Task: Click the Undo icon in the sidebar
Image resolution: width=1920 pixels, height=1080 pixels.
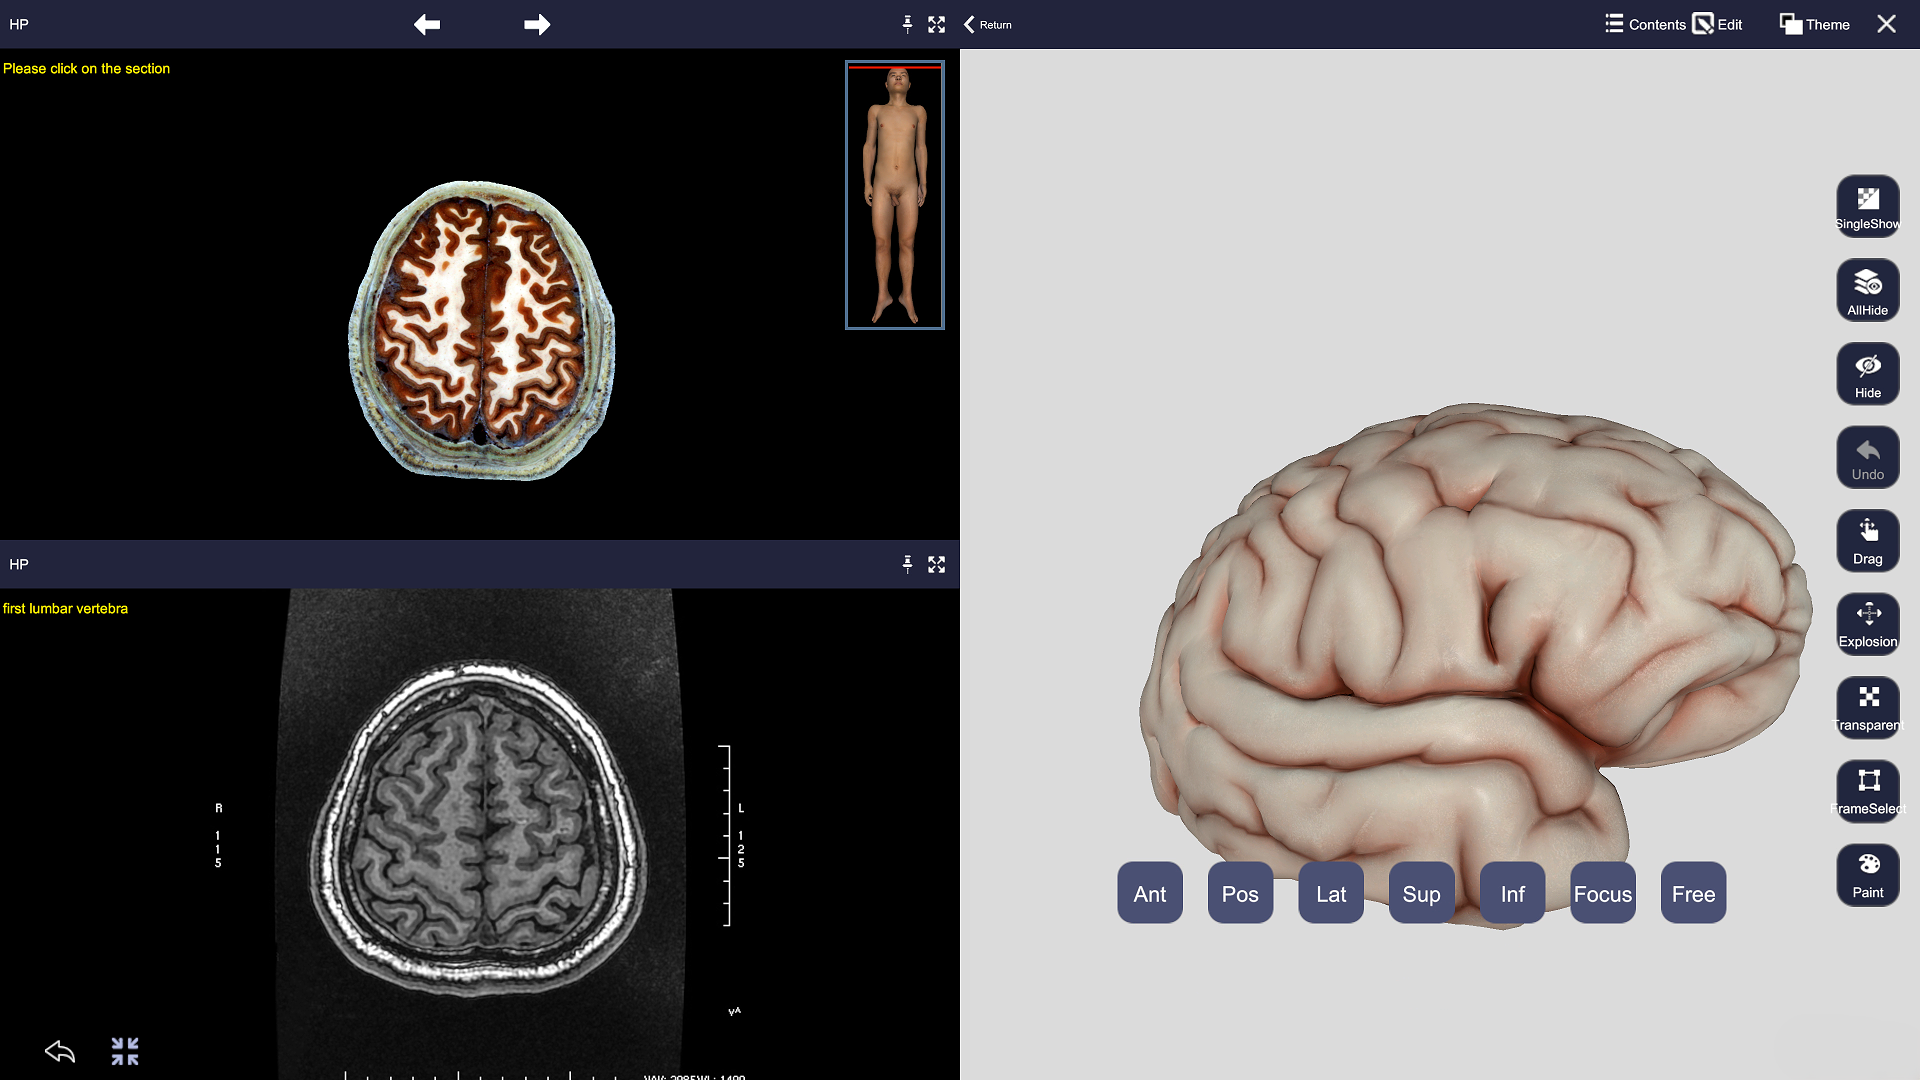Action: [x=1868, y=457]
